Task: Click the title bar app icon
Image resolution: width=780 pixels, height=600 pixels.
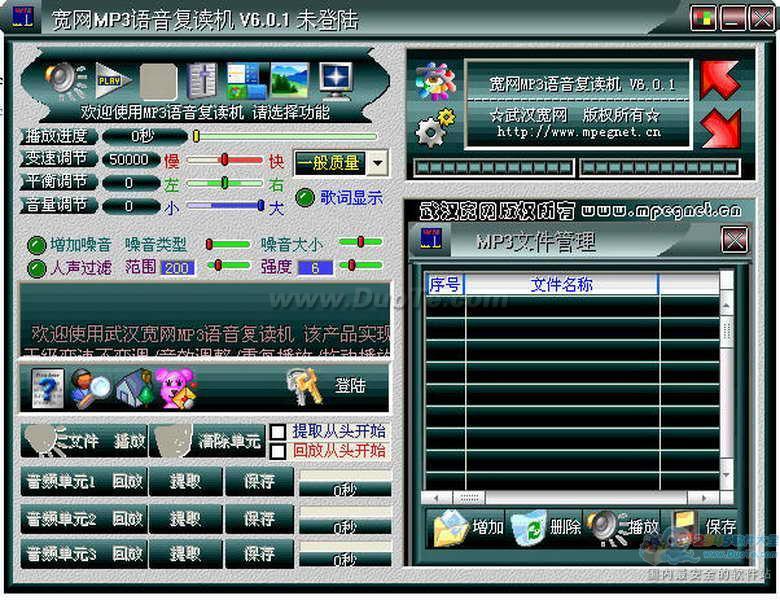Action: click(22, 16)
